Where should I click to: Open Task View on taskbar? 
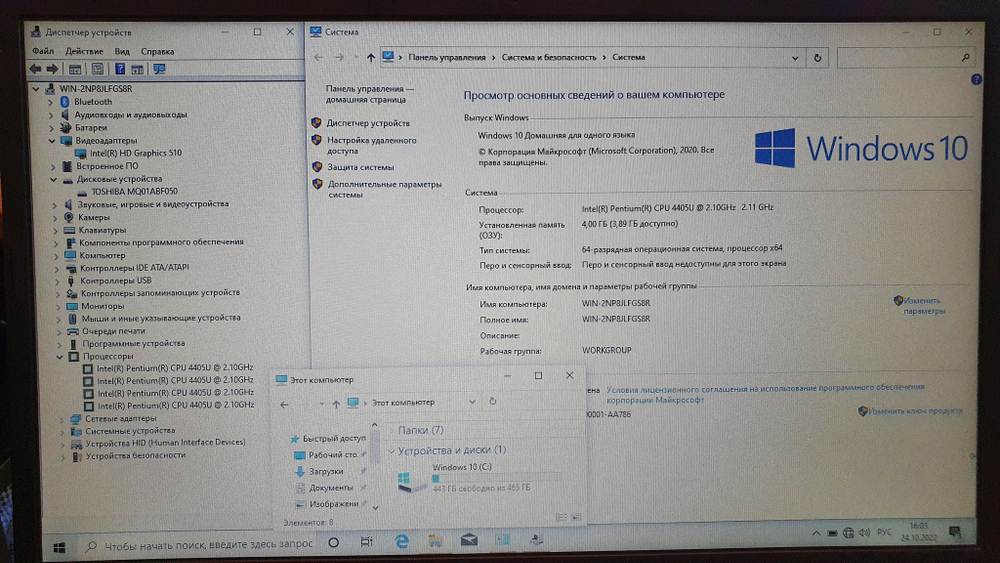pos(366,542)
